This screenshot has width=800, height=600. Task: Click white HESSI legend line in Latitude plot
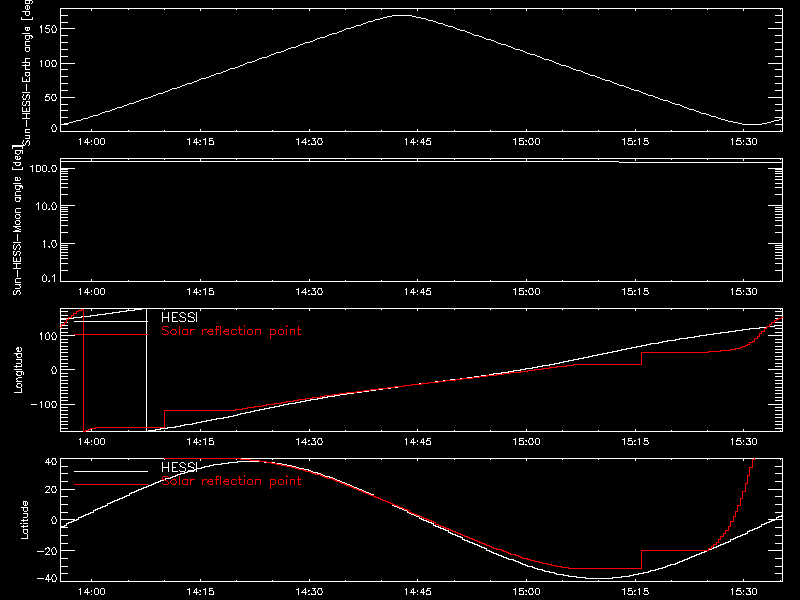(111, 471)
